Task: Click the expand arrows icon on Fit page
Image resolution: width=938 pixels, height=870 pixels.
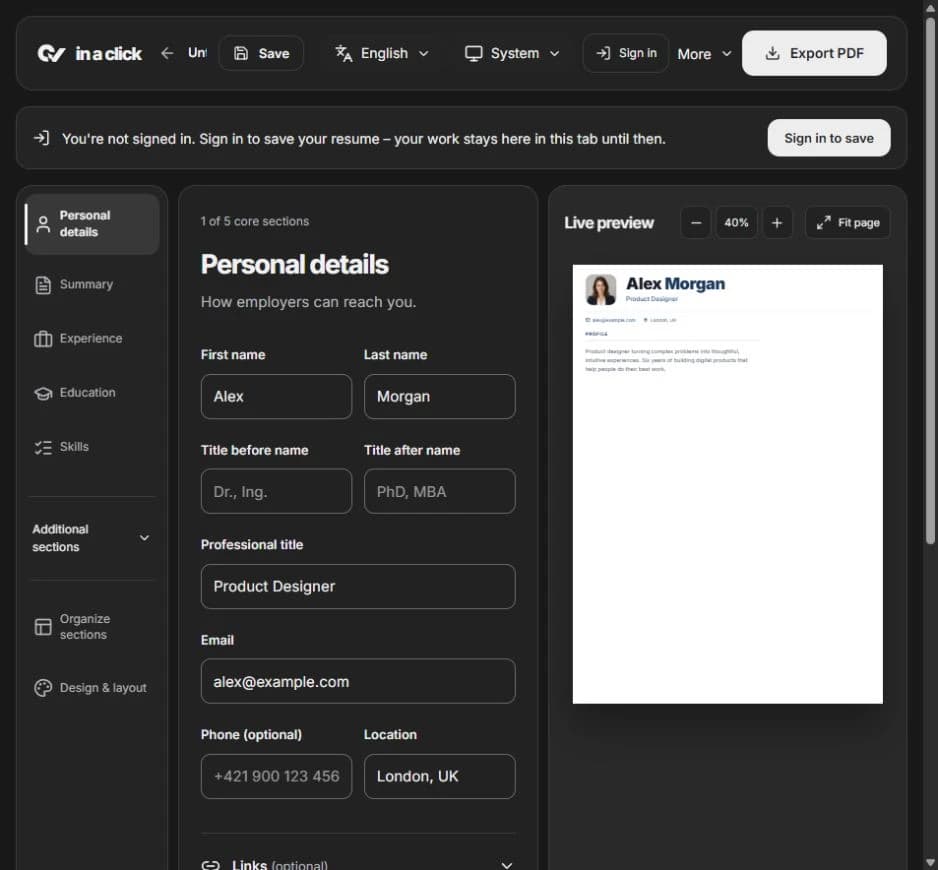Action: (x=824, y=223)
